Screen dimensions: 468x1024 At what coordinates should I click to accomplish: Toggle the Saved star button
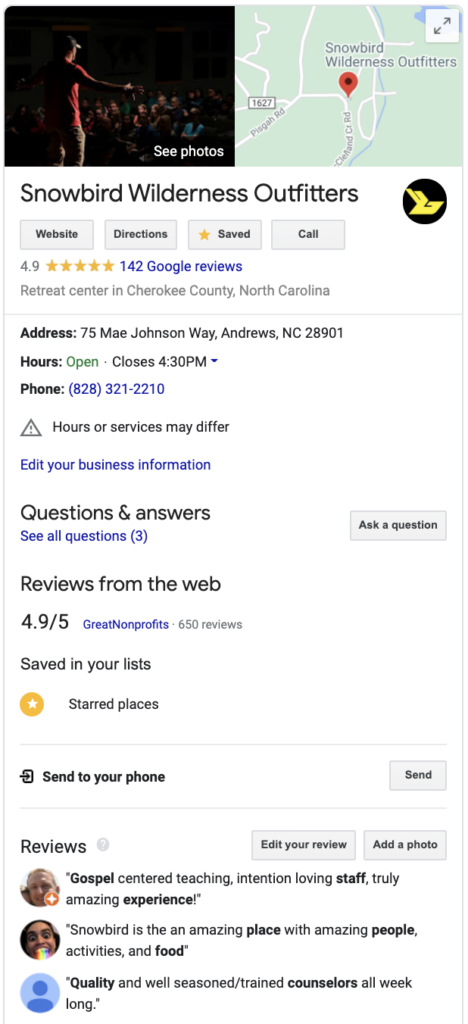coord(225,234)
